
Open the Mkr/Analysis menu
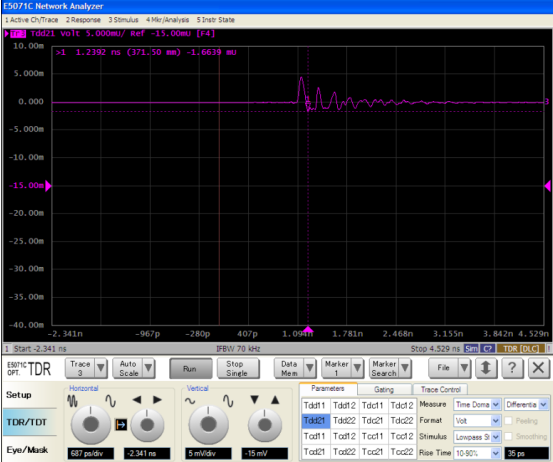pos(168,20)
